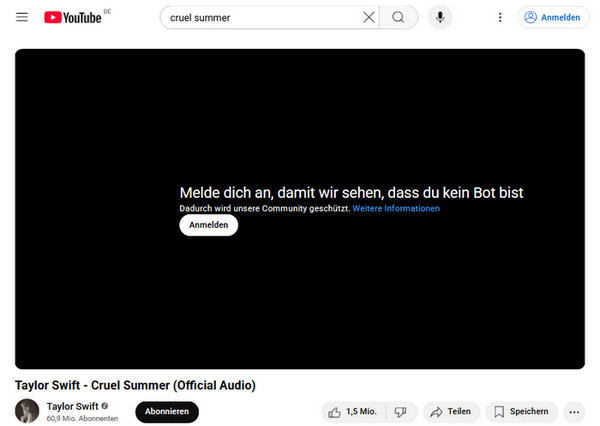Open the Taylor Swift channel name link
Screen dimensions: 600x426
pyautogui.click(x=73, y=406)
